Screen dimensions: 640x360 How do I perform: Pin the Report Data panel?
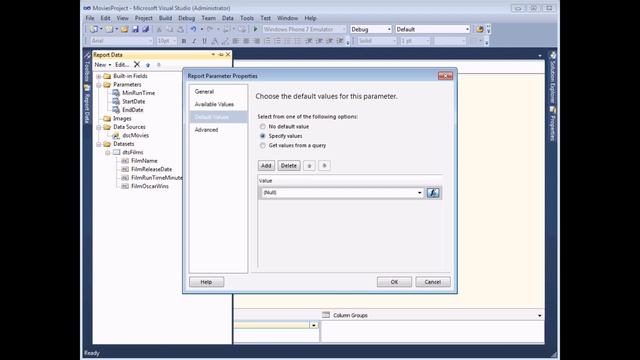pyautogui.click(x=221, y=55)
